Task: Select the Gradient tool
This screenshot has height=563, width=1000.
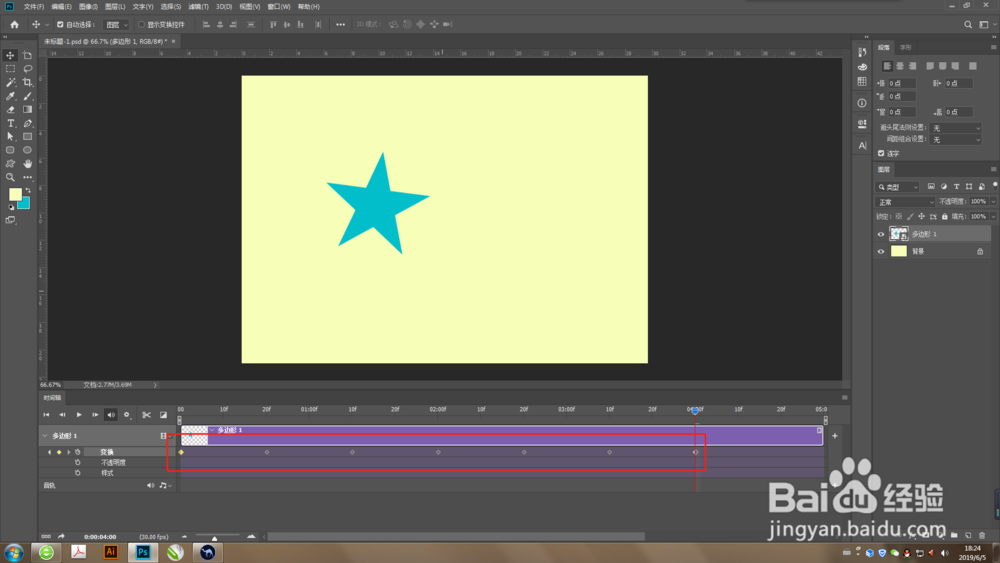Action: coord(27,110)
